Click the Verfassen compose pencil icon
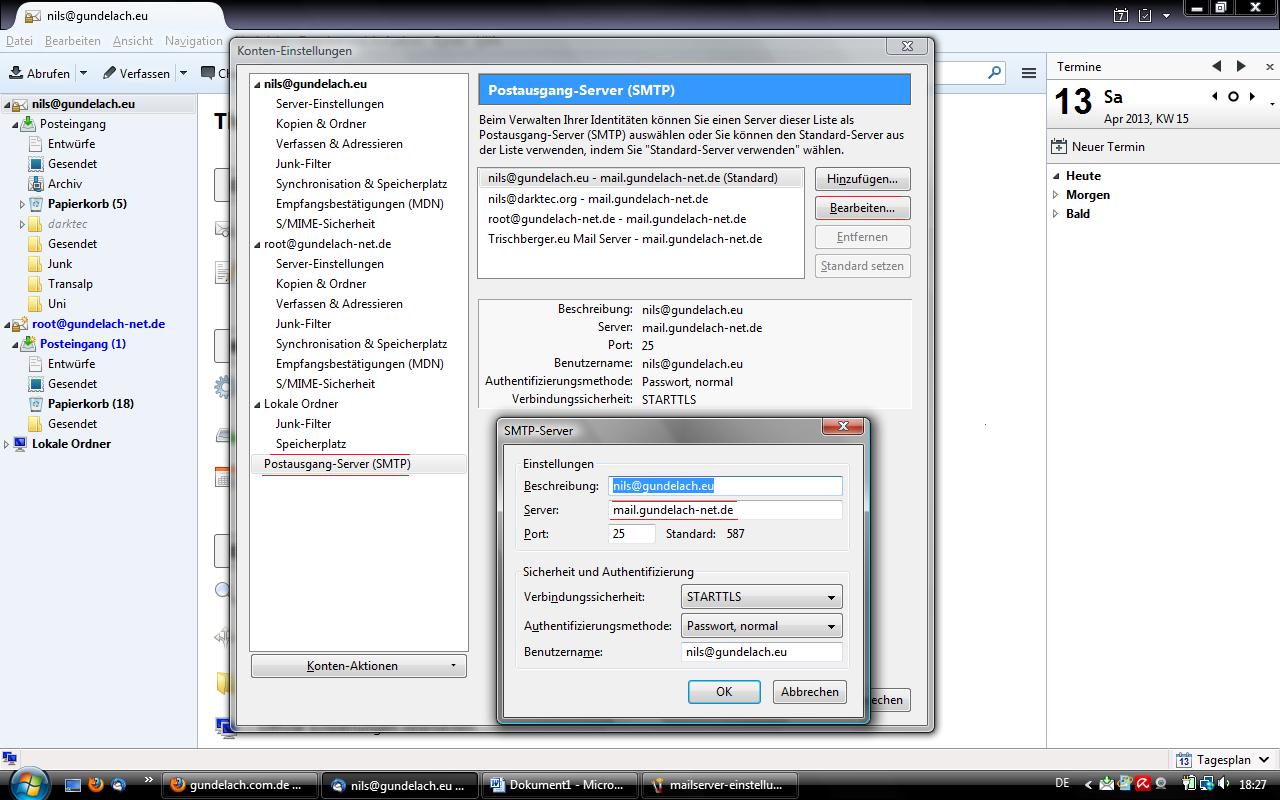 pos(109,73)
